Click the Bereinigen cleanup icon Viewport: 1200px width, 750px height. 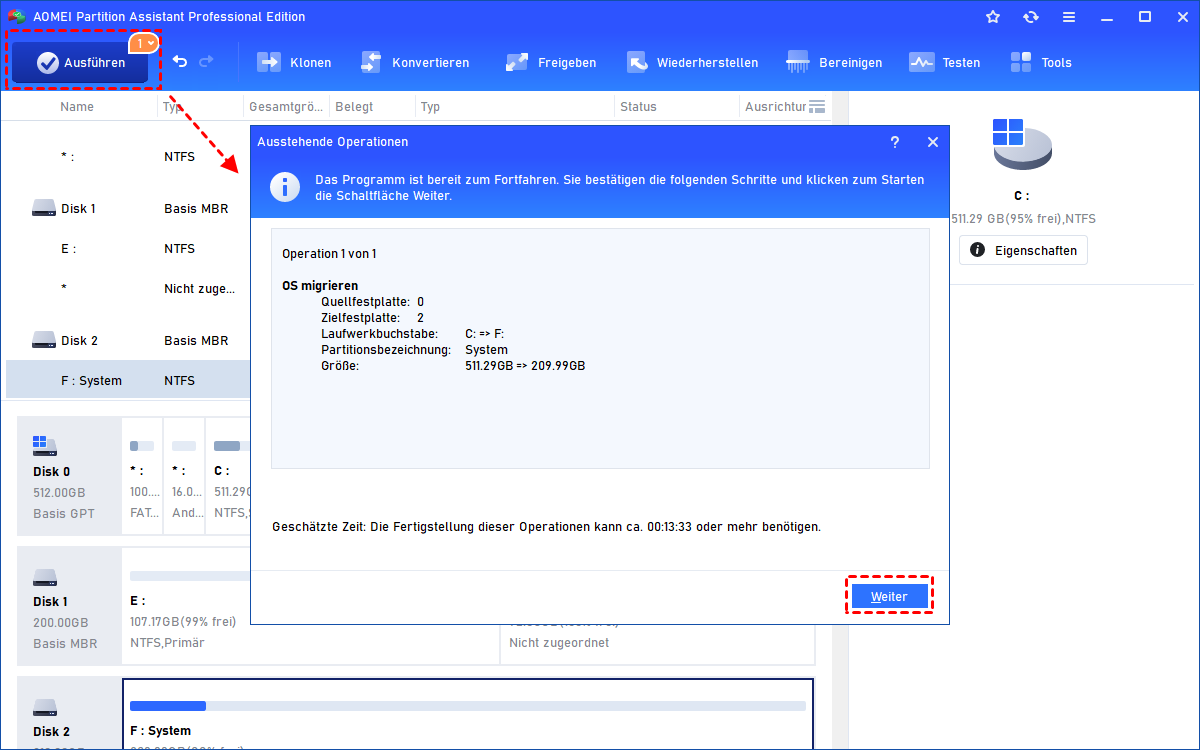(834, 63)
